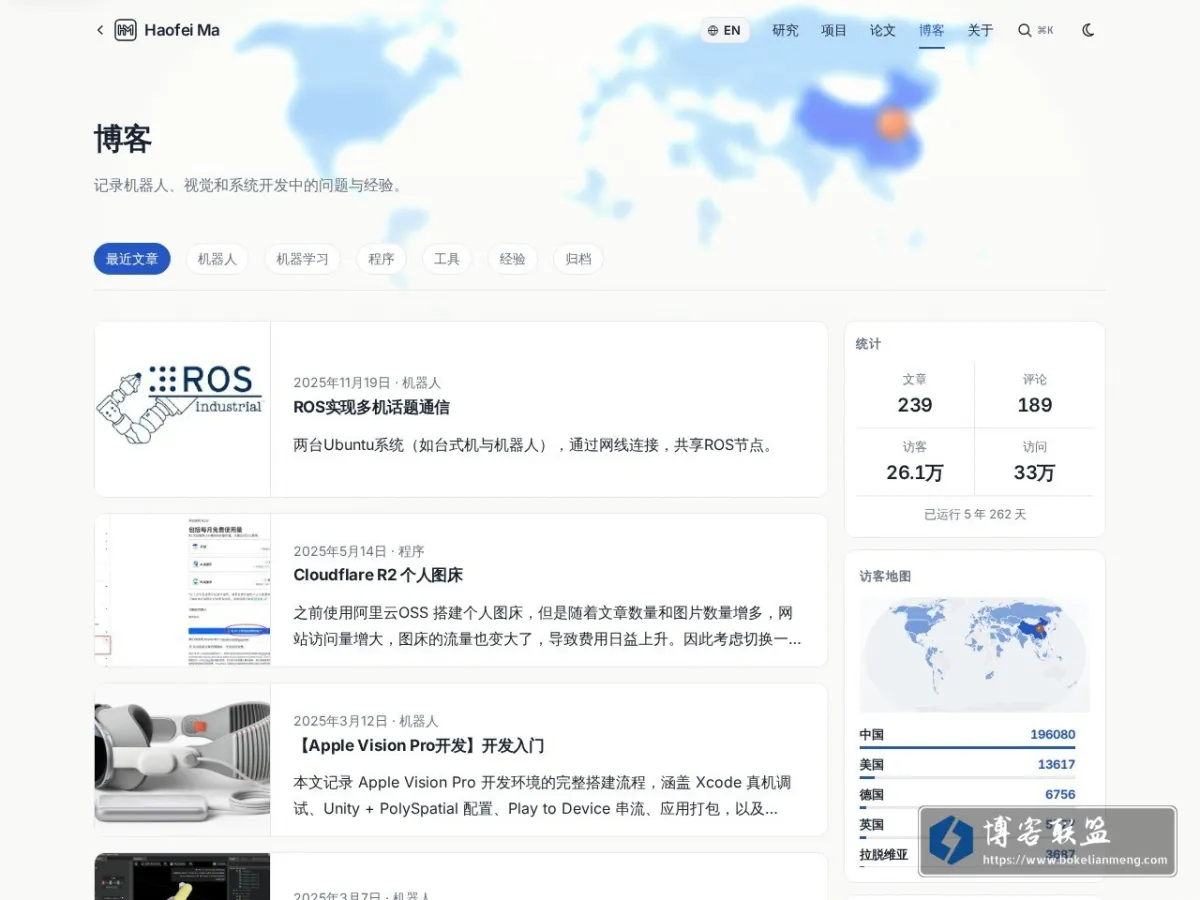This screenshot has height=900, width=1200.
Task: Click the 2025年11月19日 · 机器人 date line
Action: (x=367, y=382)
